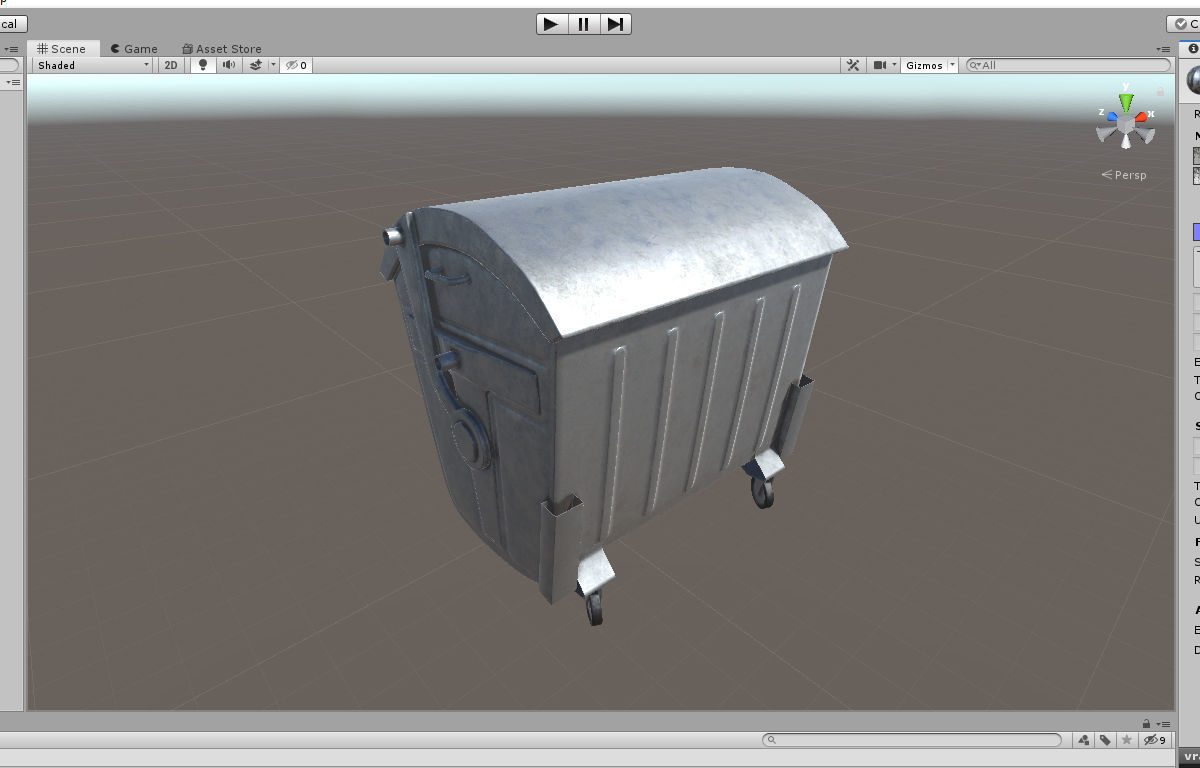Screen dimensions: 1200x768
Task: Open the search filter mode magnifier dropdown
Action: [975, 65]
